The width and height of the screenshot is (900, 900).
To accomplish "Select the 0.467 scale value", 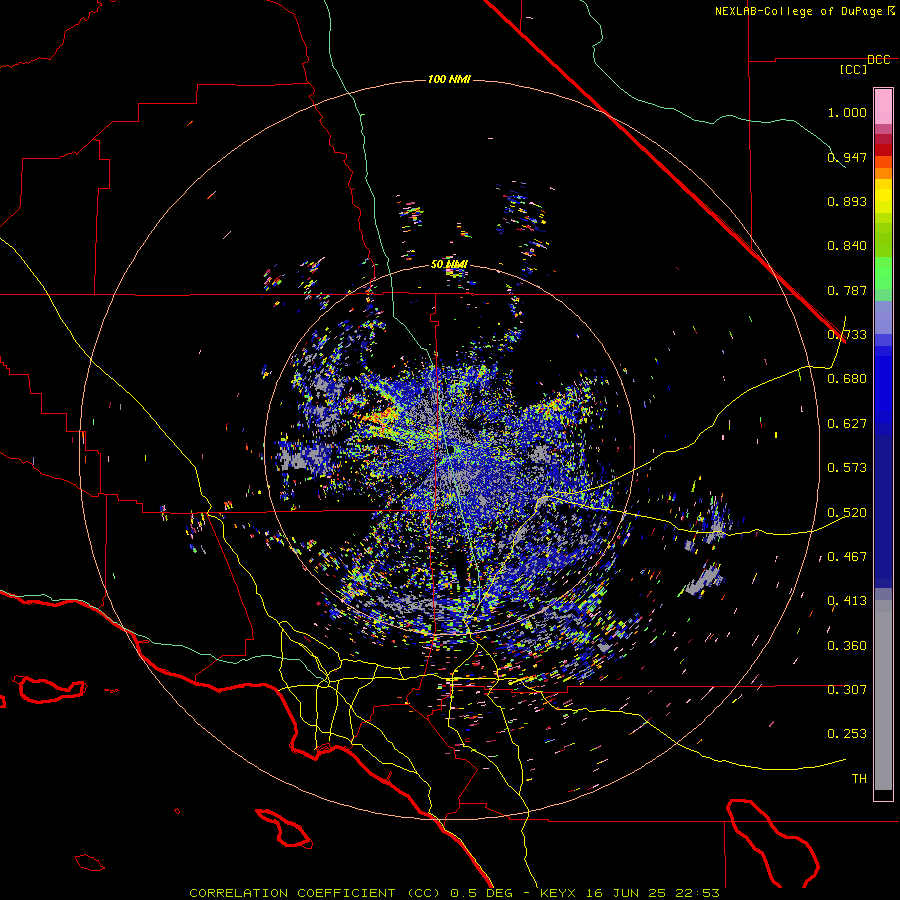I will [x=847, y=557].
